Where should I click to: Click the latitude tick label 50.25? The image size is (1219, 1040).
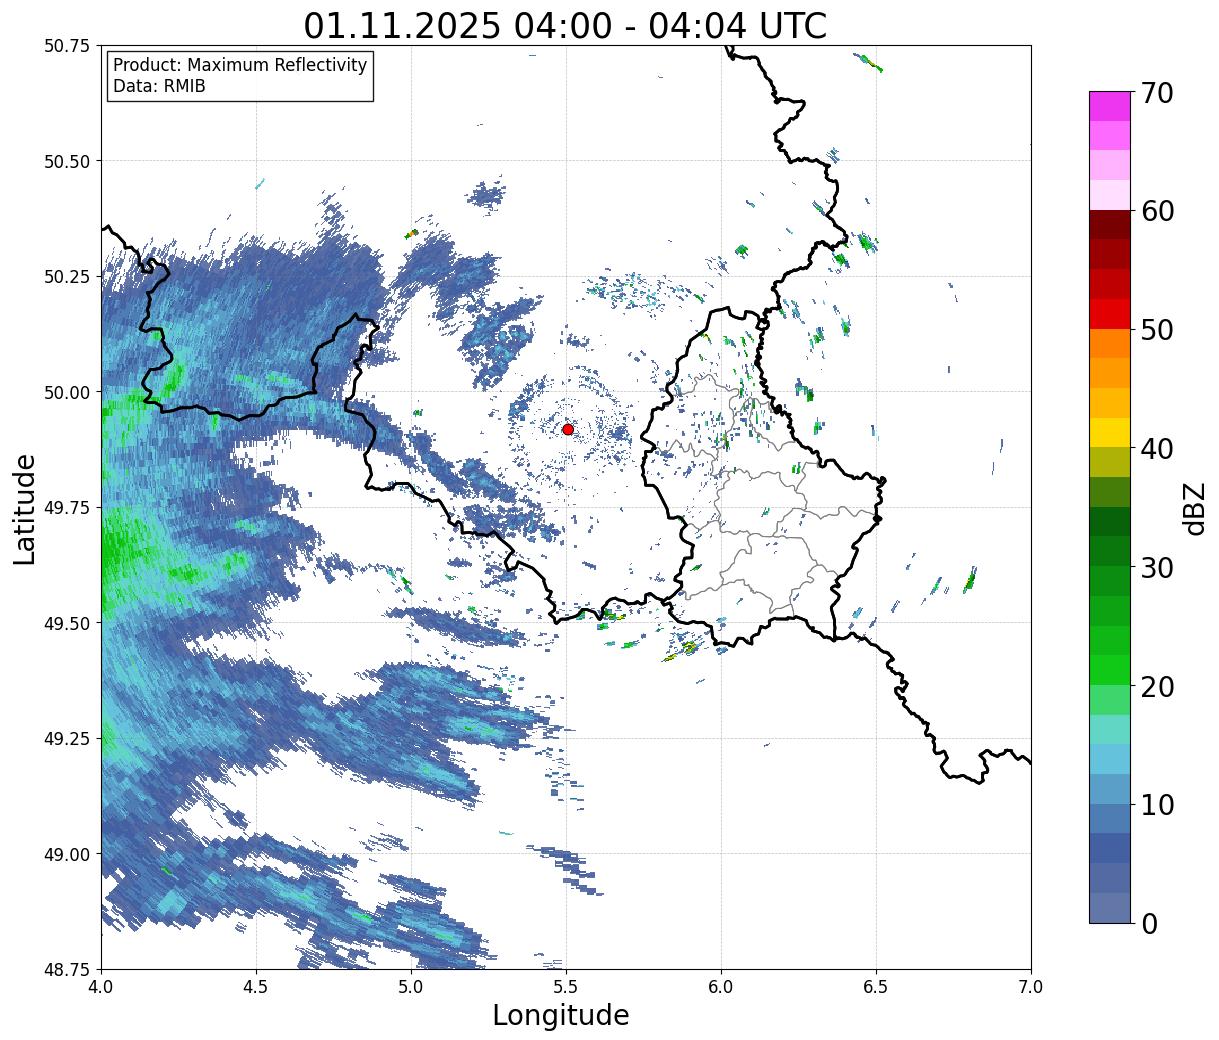[x=67, y=277]
